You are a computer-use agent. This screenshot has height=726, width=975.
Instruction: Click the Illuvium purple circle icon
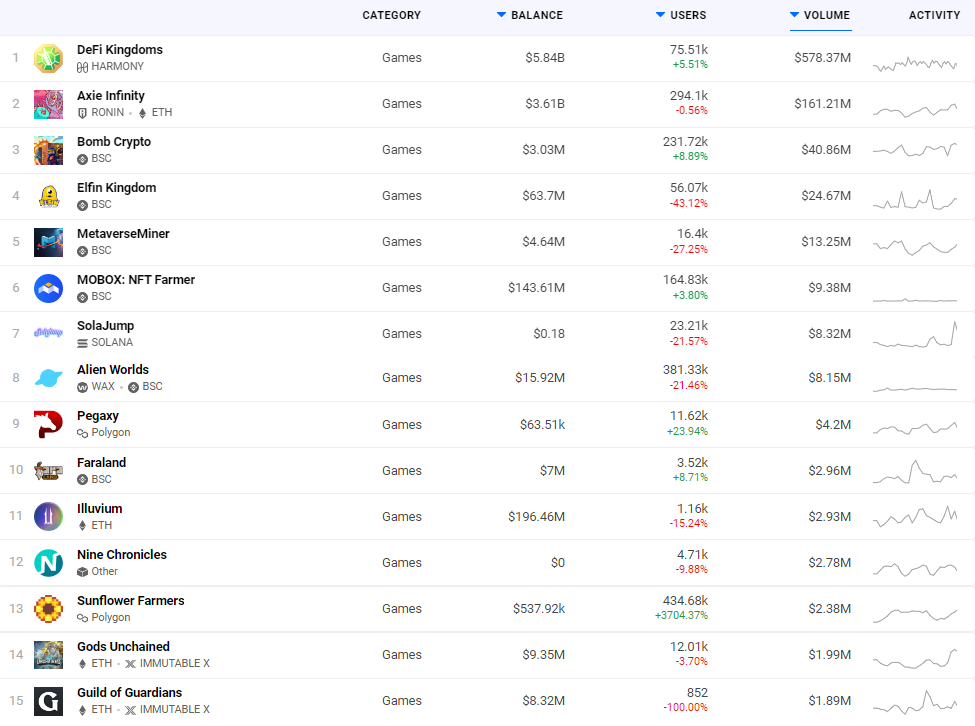pyautogui.click(x=49, y=517)
